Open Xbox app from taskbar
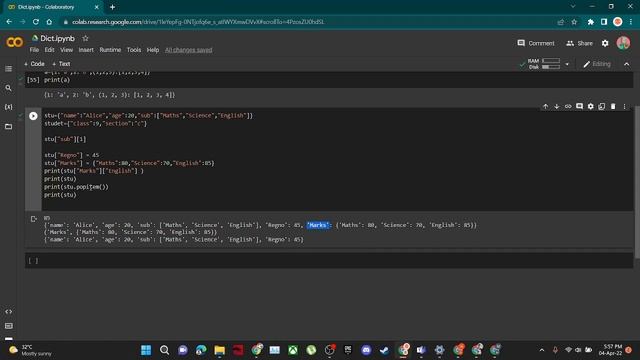 [x=293, y=350]
